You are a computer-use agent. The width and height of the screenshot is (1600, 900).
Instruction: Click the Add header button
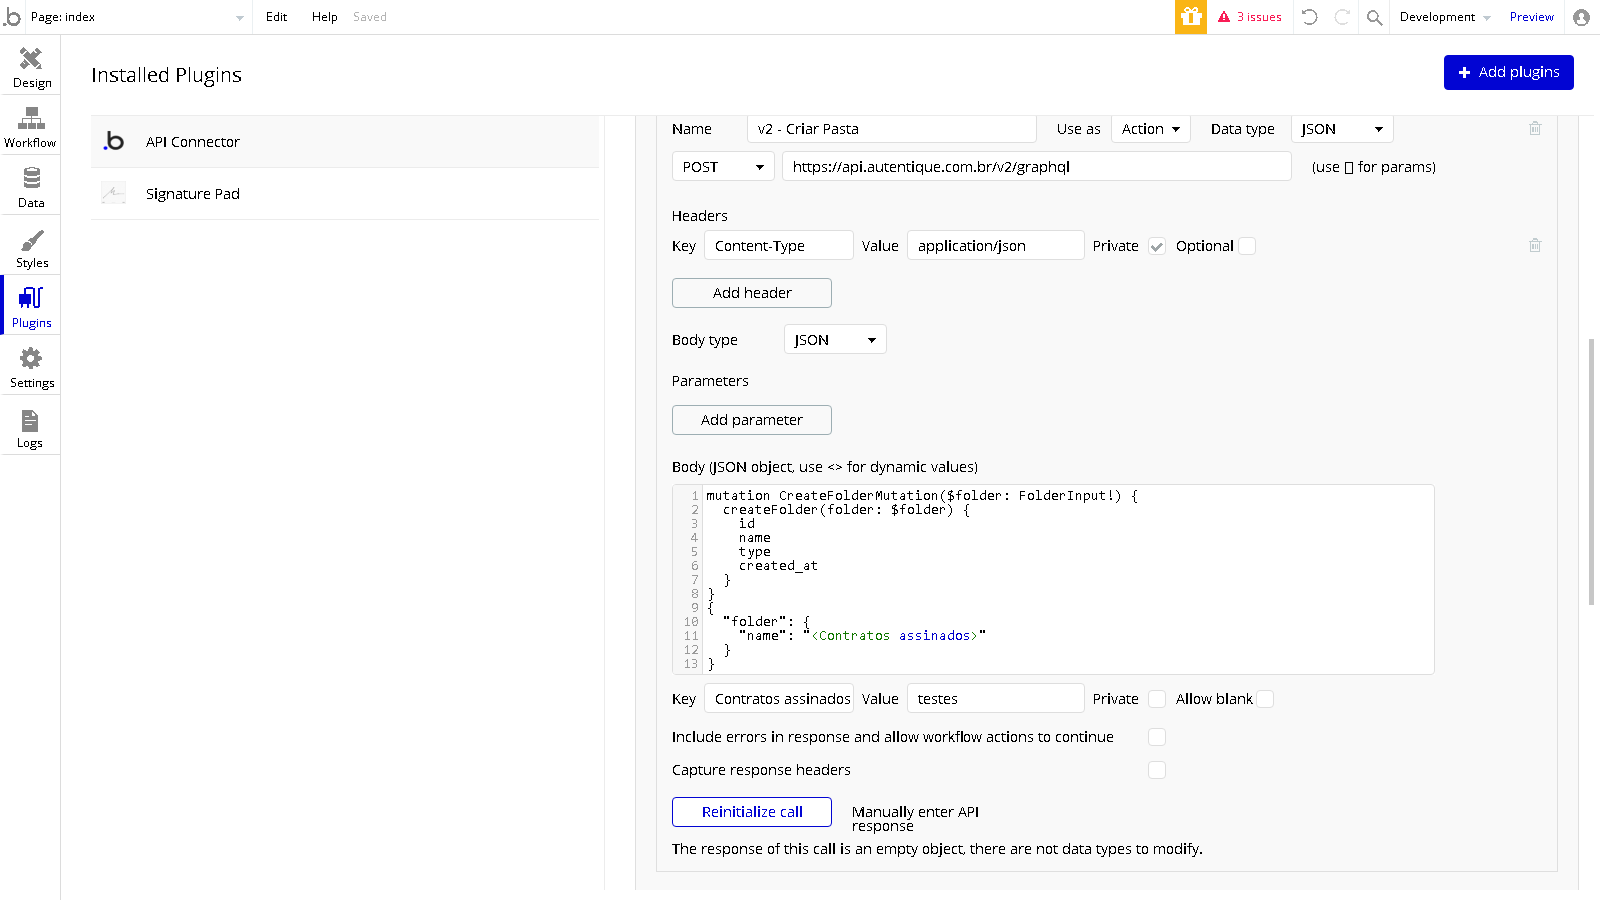(x=752, y=293)
